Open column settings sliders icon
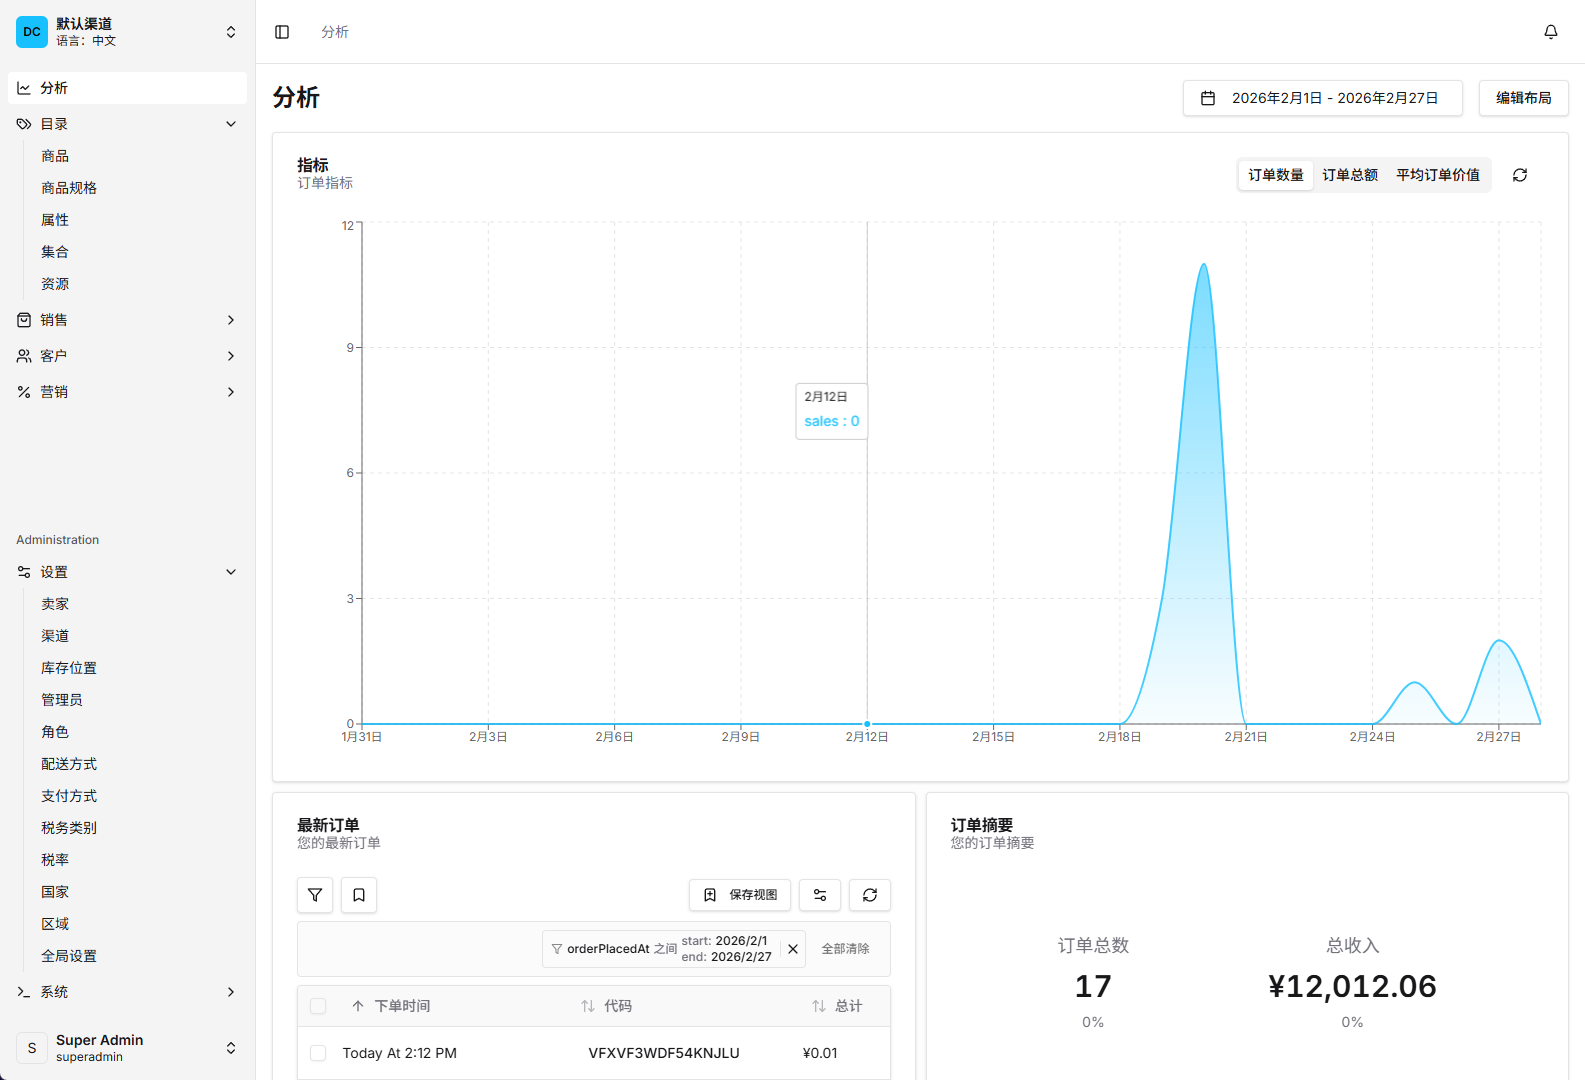This screenshot has height=1080, width=1585. [819, 895]
